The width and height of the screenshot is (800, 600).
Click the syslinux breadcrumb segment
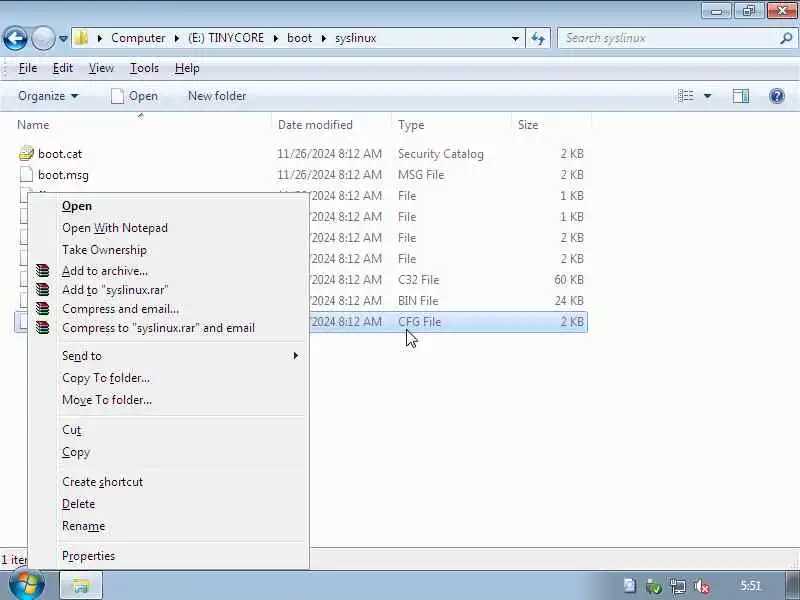tap(356, 38)
